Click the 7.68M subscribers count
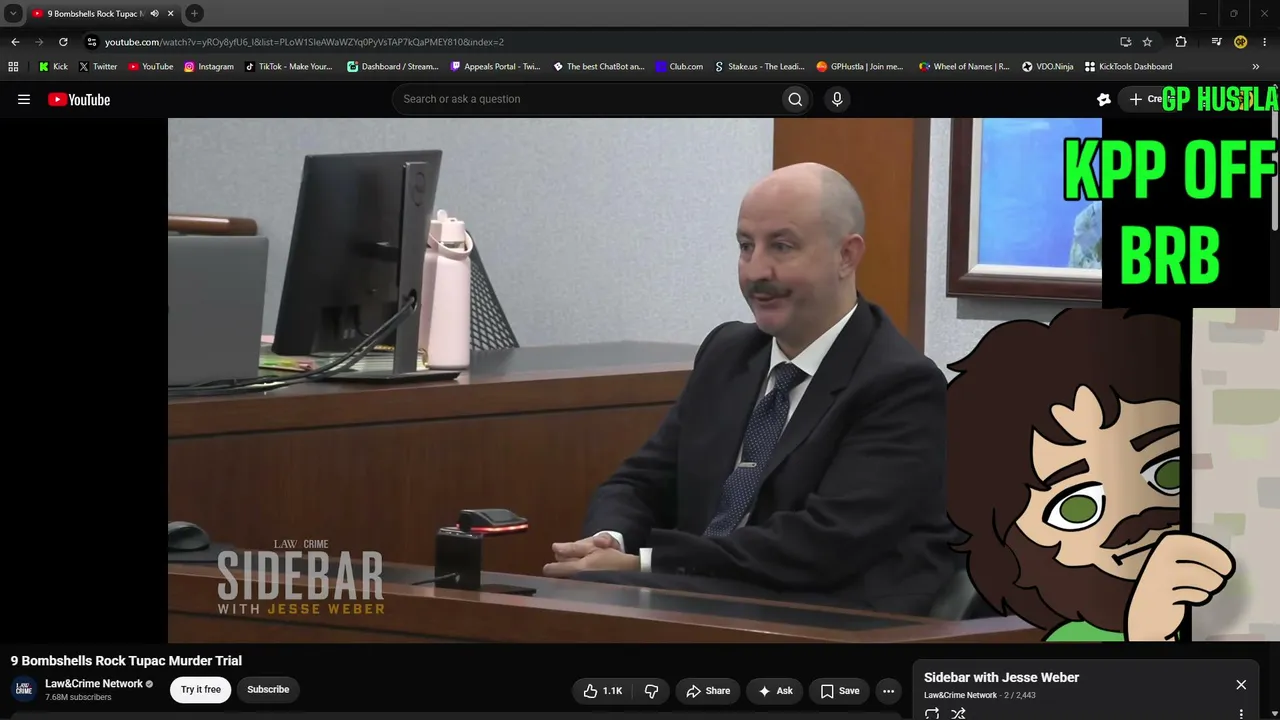The width and height of the screenshot is (1280, 720). click(78, 698)
